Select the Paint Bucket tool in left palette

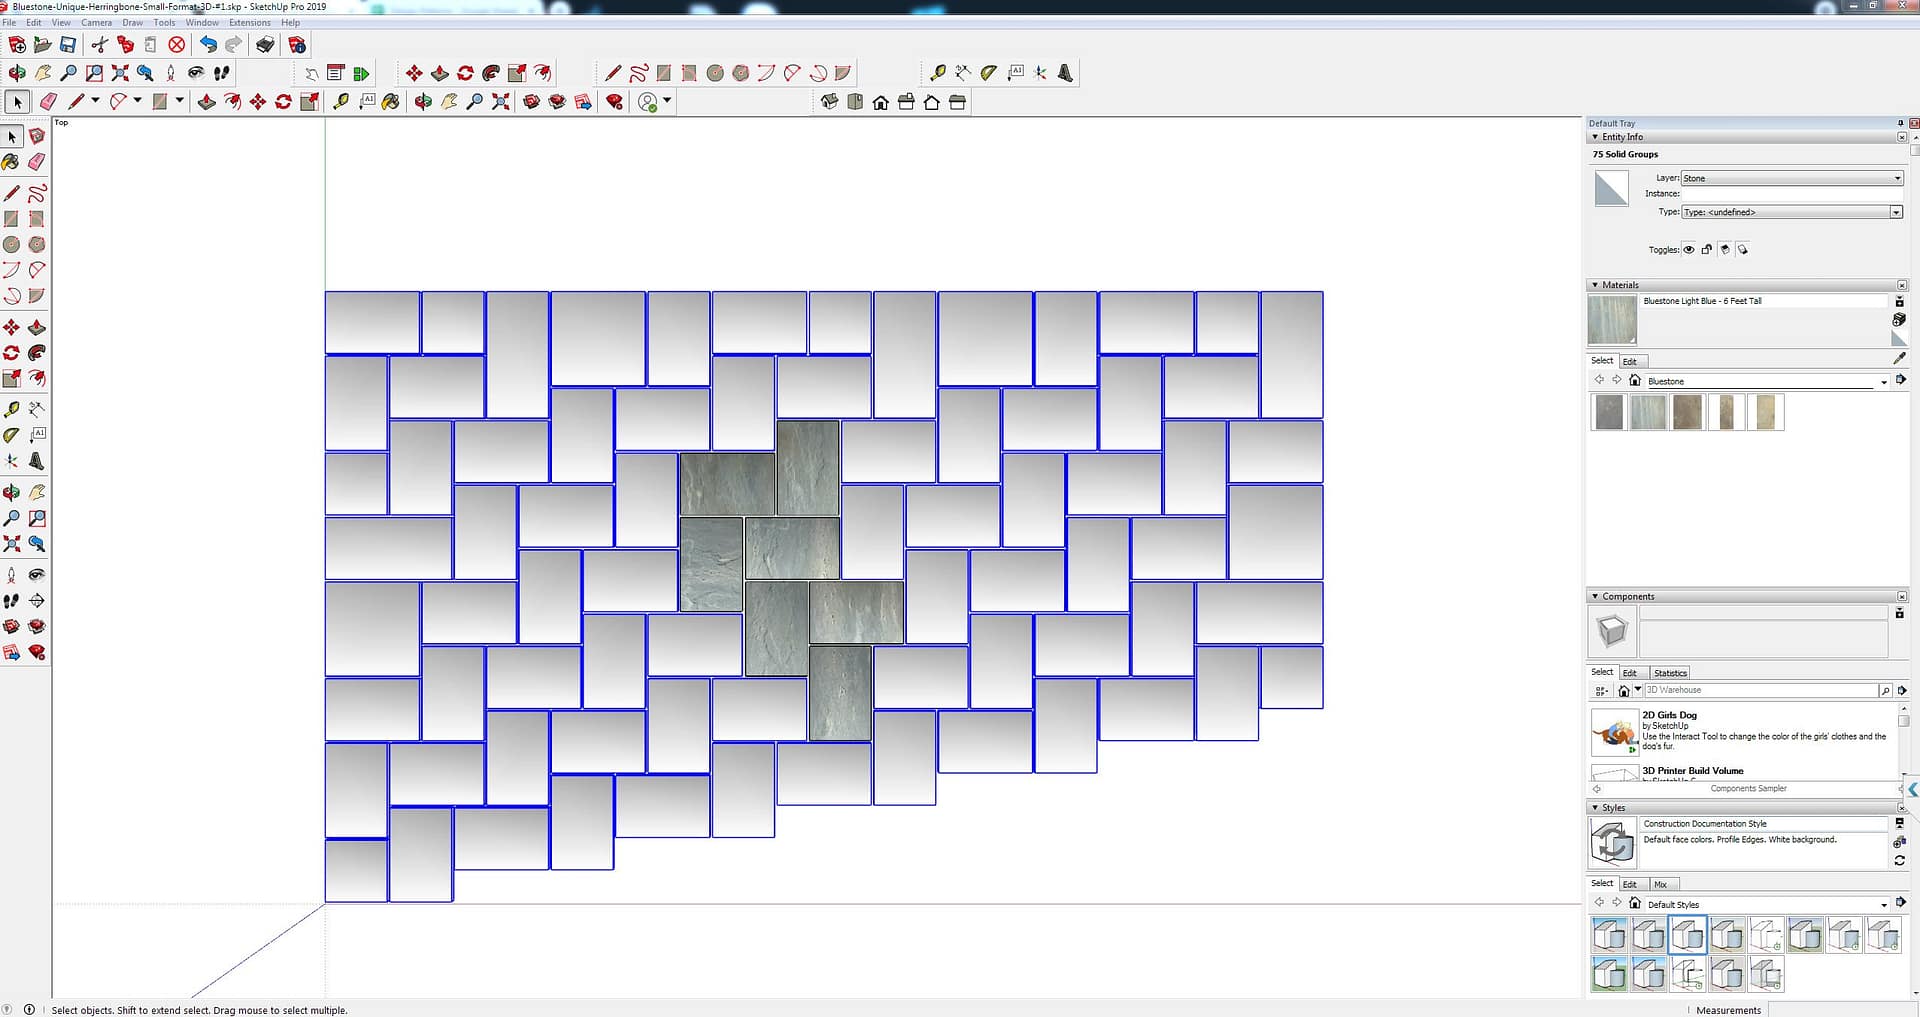tap(11, 162)
